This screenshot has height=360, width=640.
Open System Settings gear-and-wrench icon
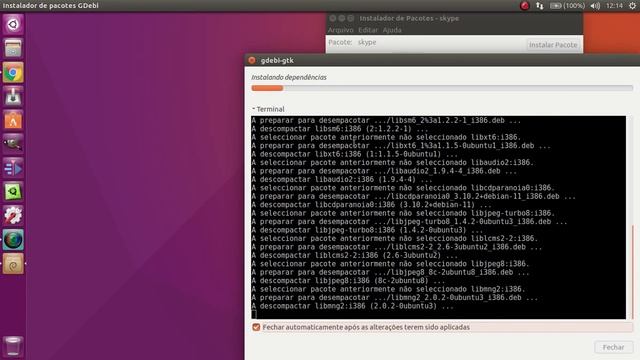pos(13,216)
